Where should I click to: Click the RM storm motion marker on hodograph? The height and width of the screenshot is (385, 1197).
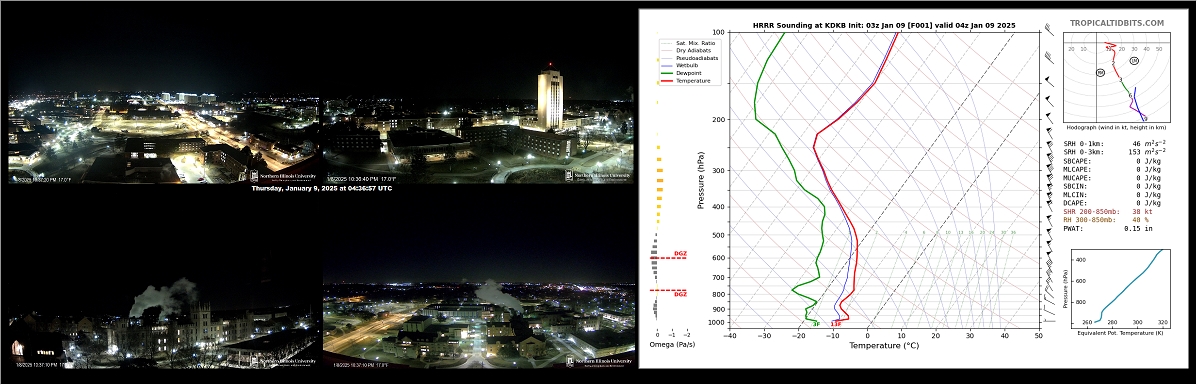coord(1100,73)
